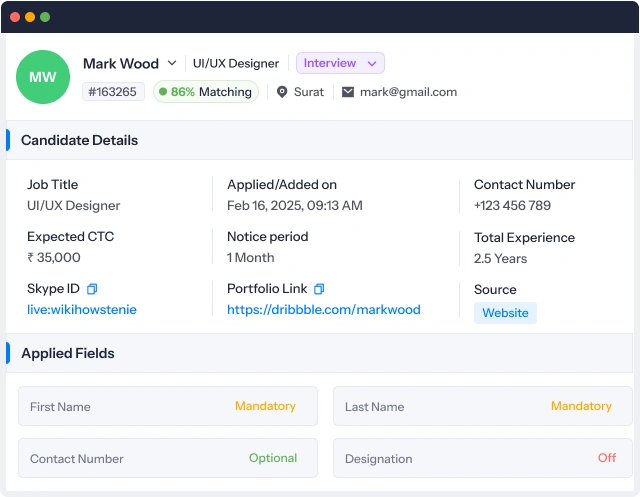Click the 86% Matching badge
The height and width of the screenshot is (497, 640).
point(206,91)
